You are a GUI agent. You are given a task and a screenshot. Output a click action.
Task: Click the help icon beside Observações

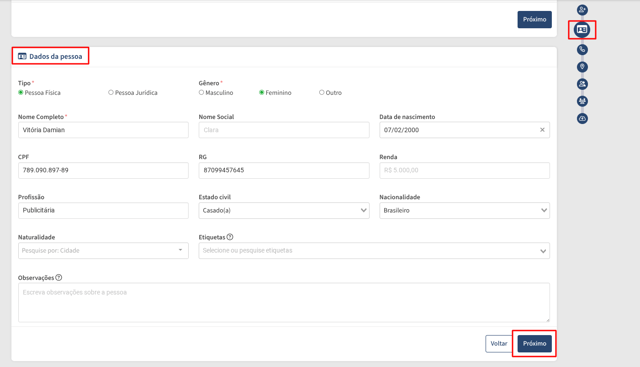(x=59, y=277)
